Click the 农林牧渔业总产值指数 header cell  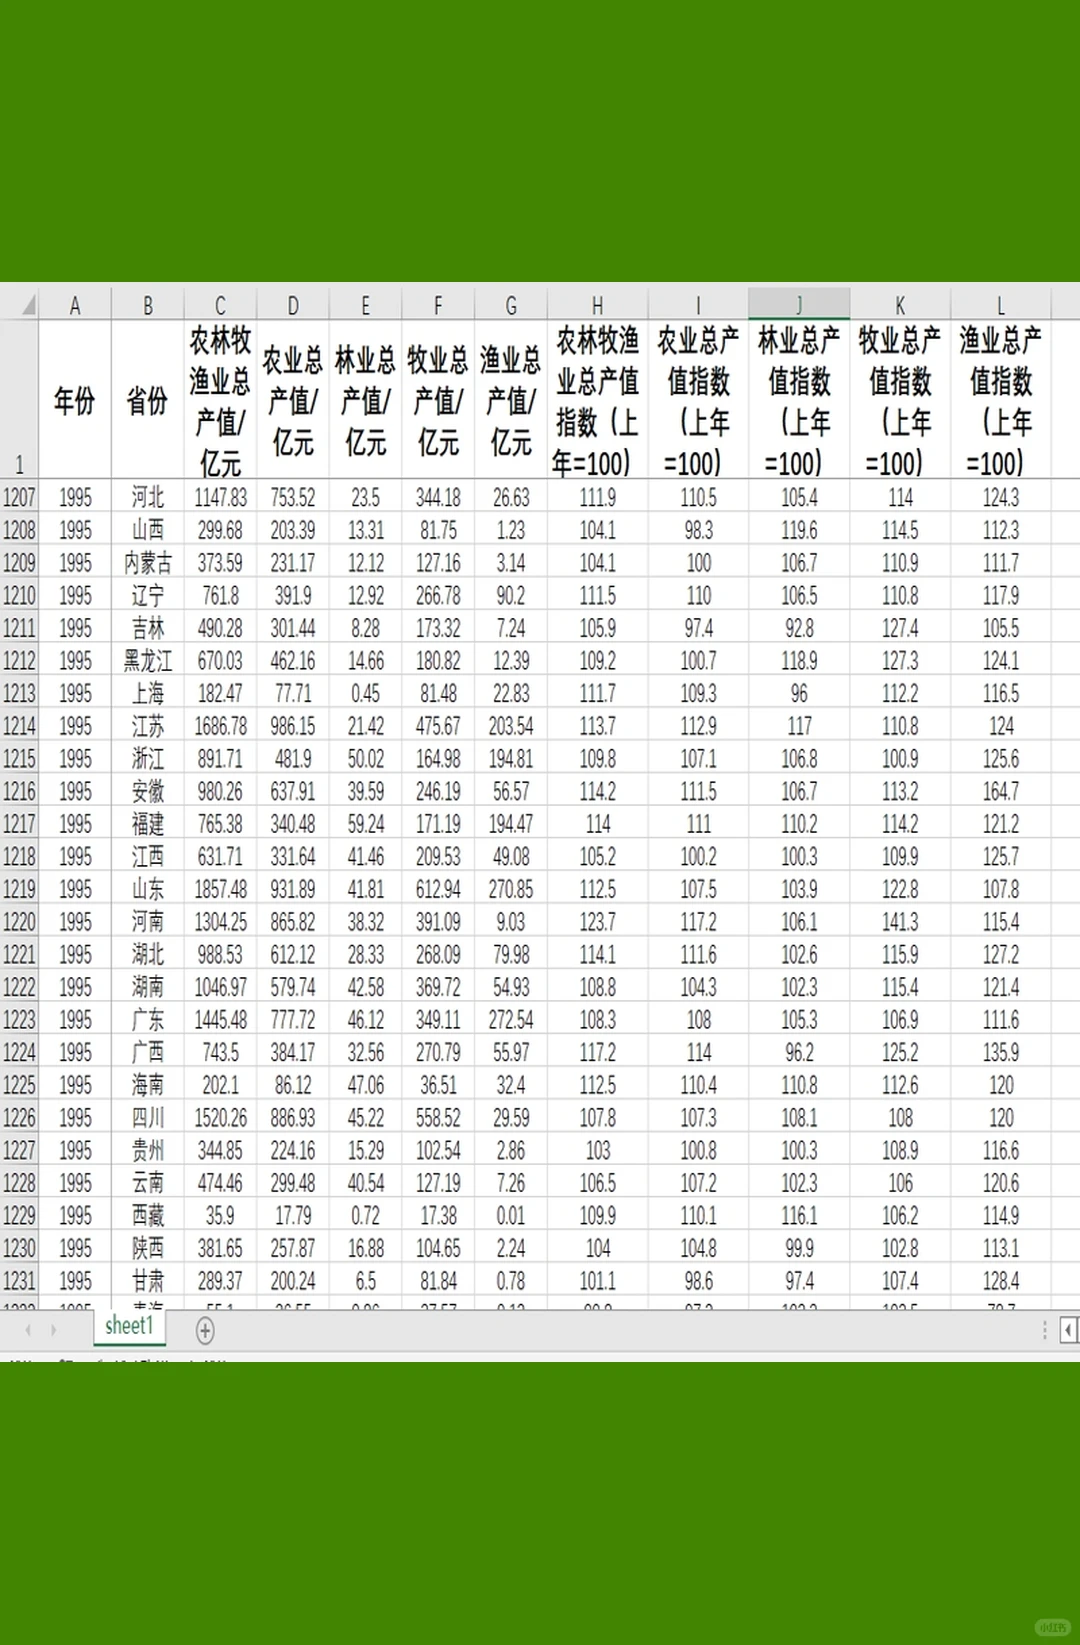(x=597, y=400)
